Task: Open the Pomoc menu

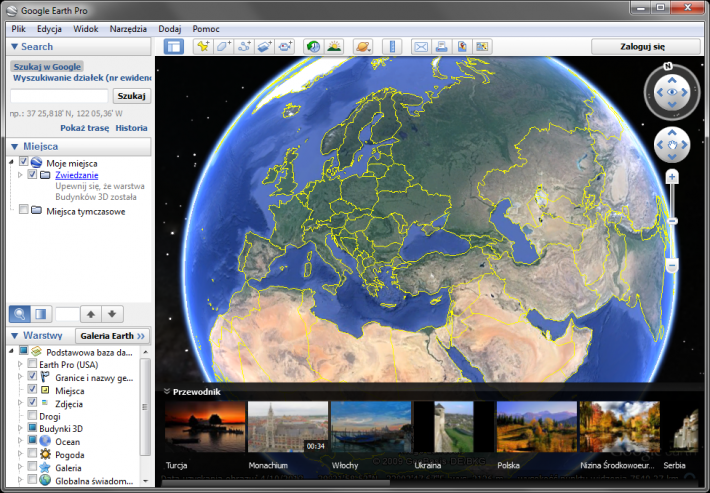Action: point(206,29)
